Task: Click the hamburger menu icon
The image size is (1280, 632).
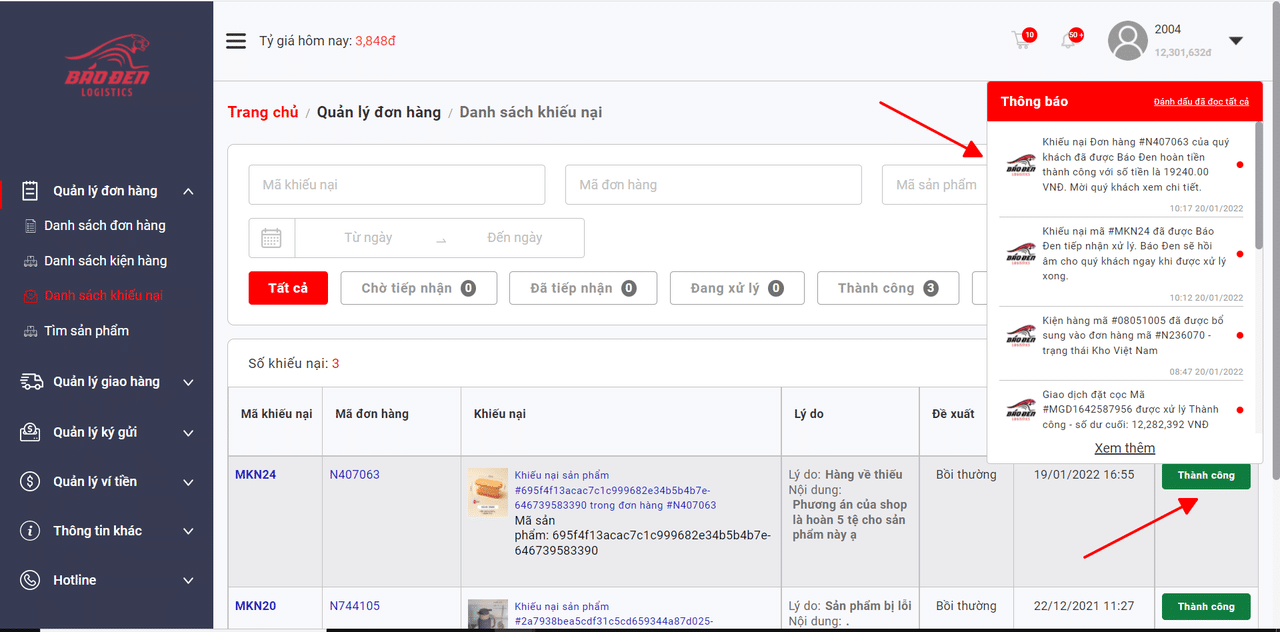Action: pyautogui.click(x=236, y=41)
